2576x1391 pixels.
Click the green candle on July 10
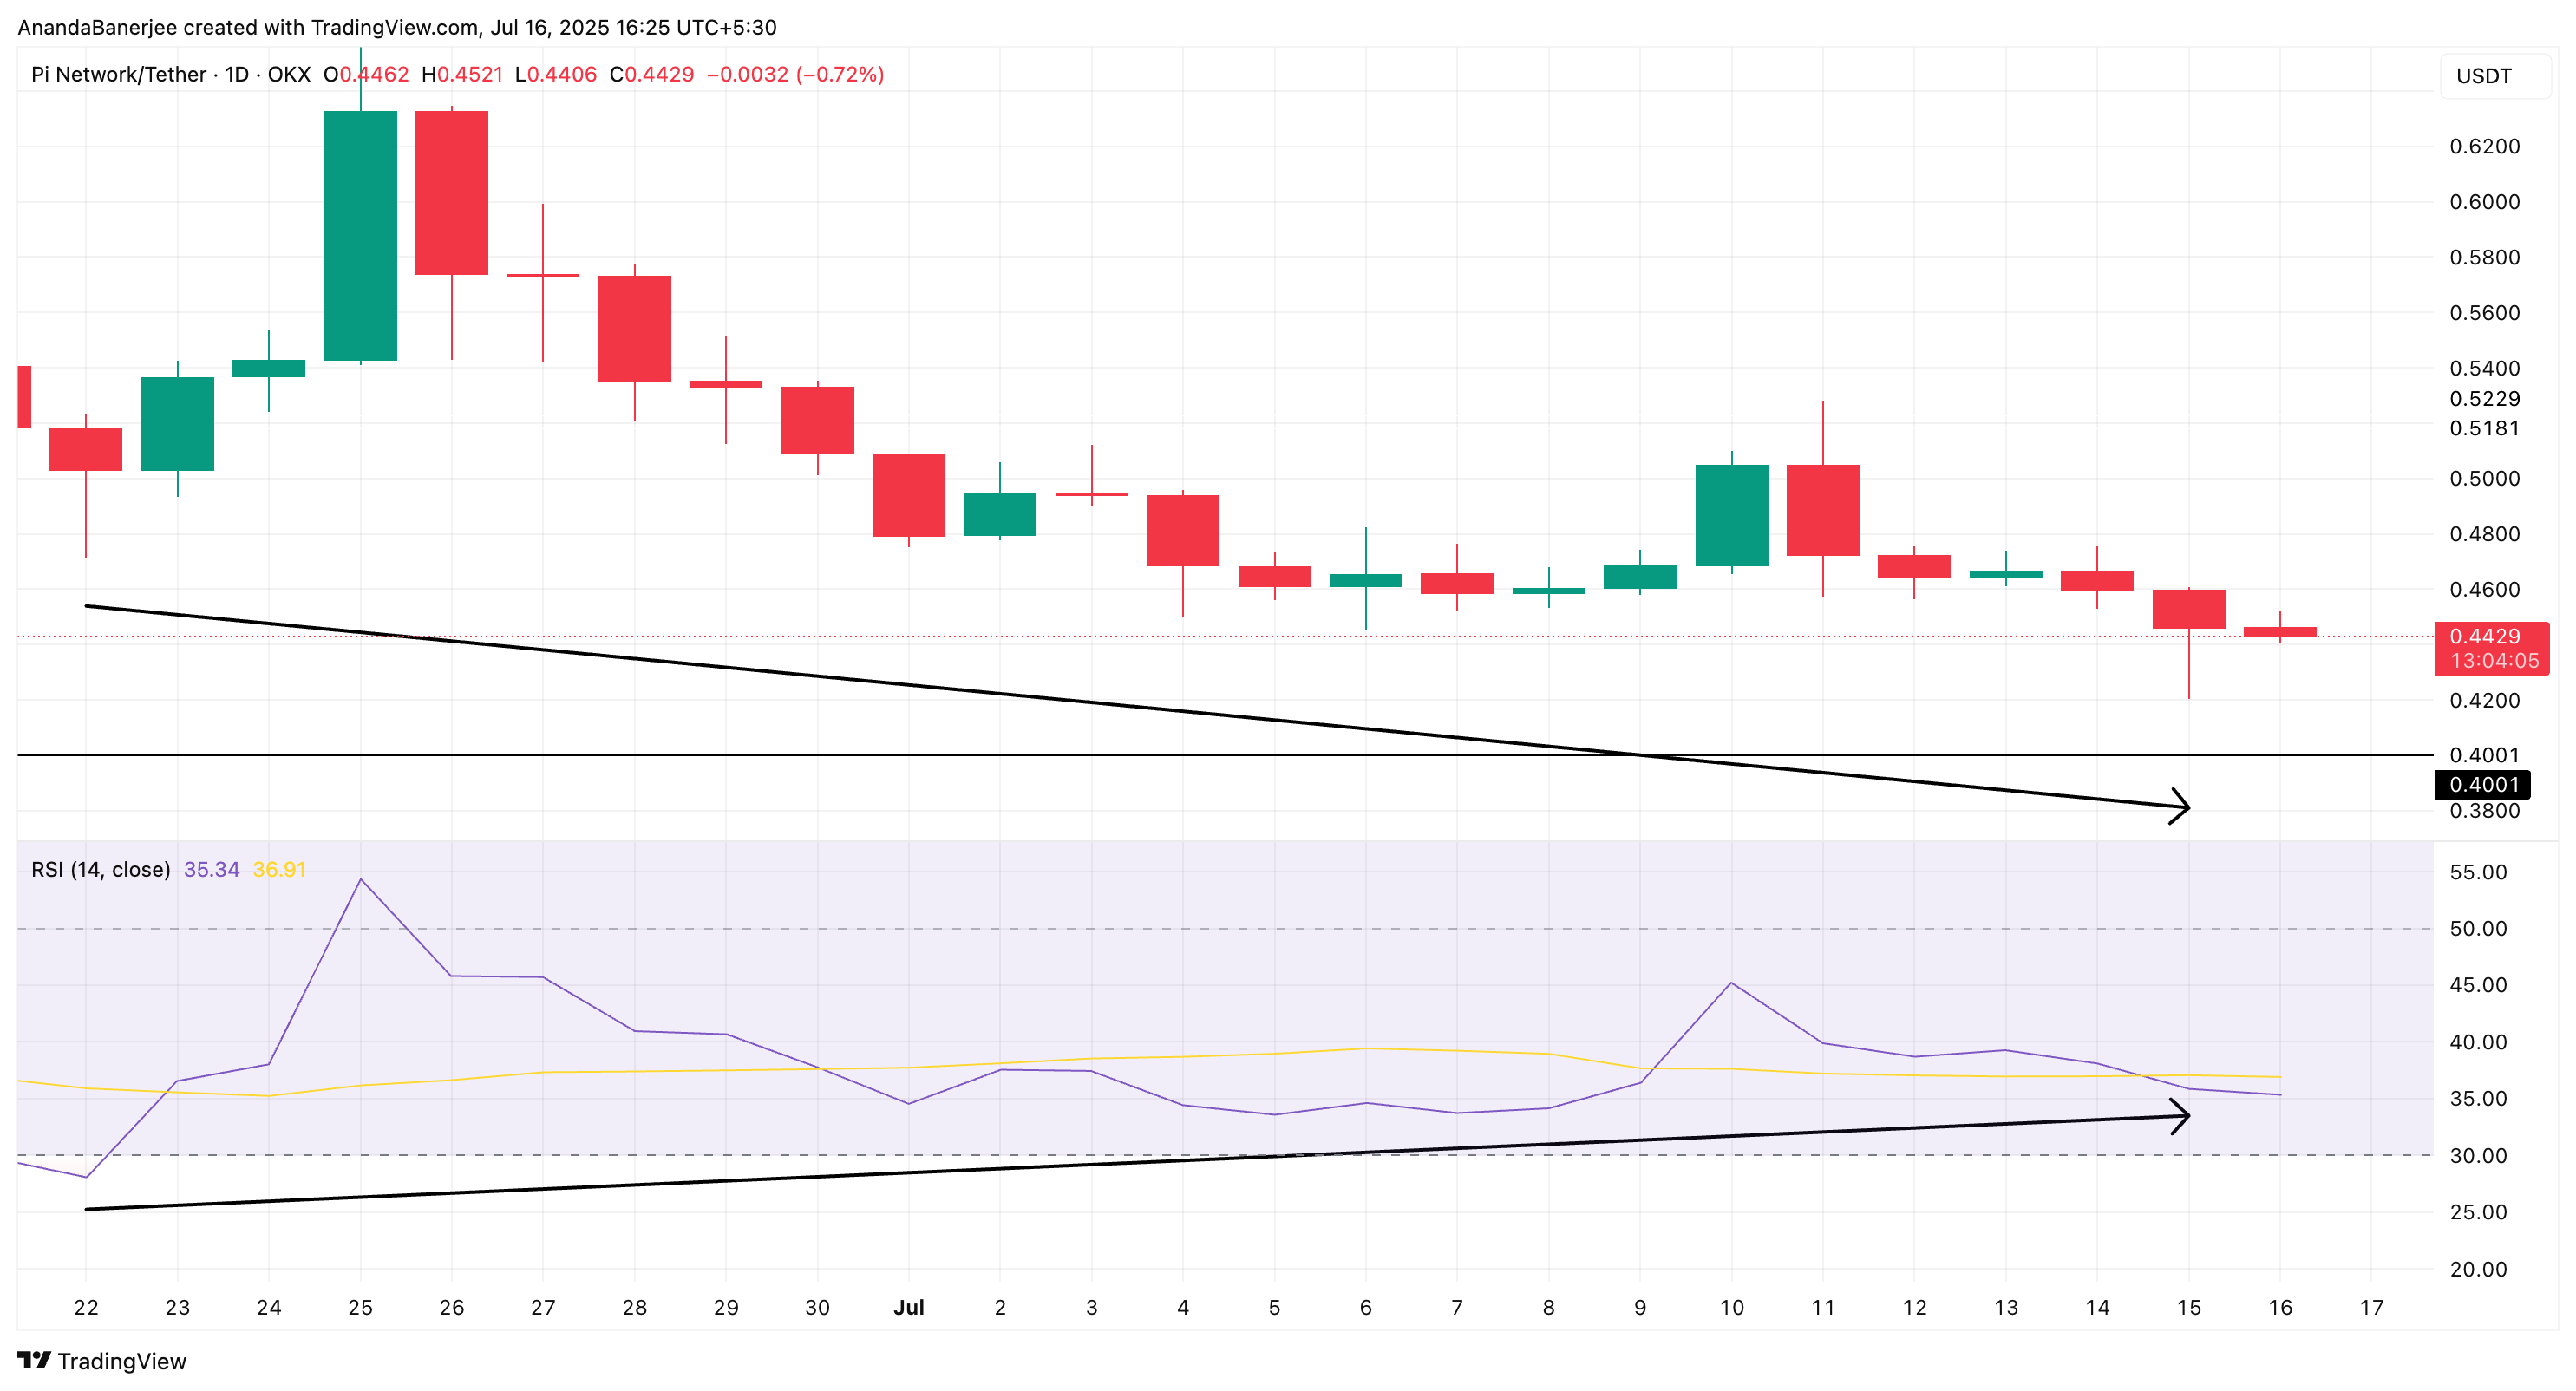[1731, 515]
